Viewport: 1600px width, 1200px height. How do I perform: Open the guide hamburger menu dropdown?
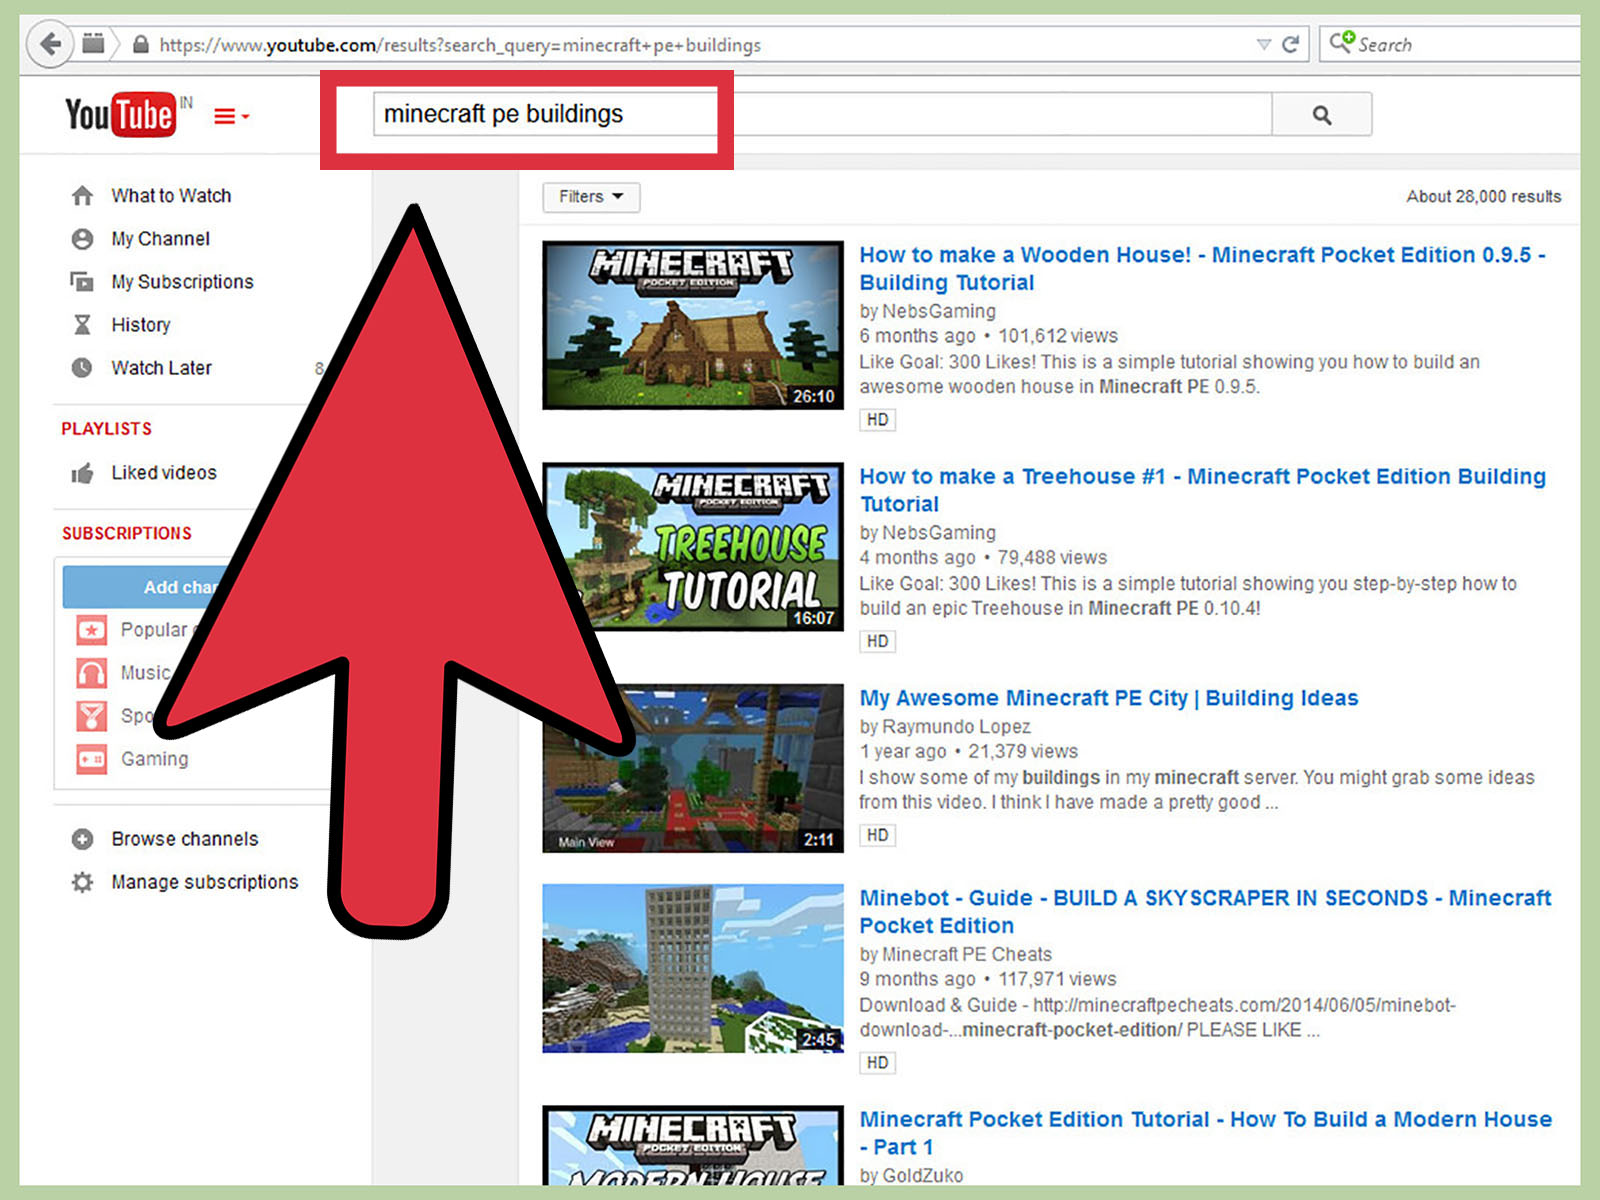pyautogui.click(x=230, y=116)
